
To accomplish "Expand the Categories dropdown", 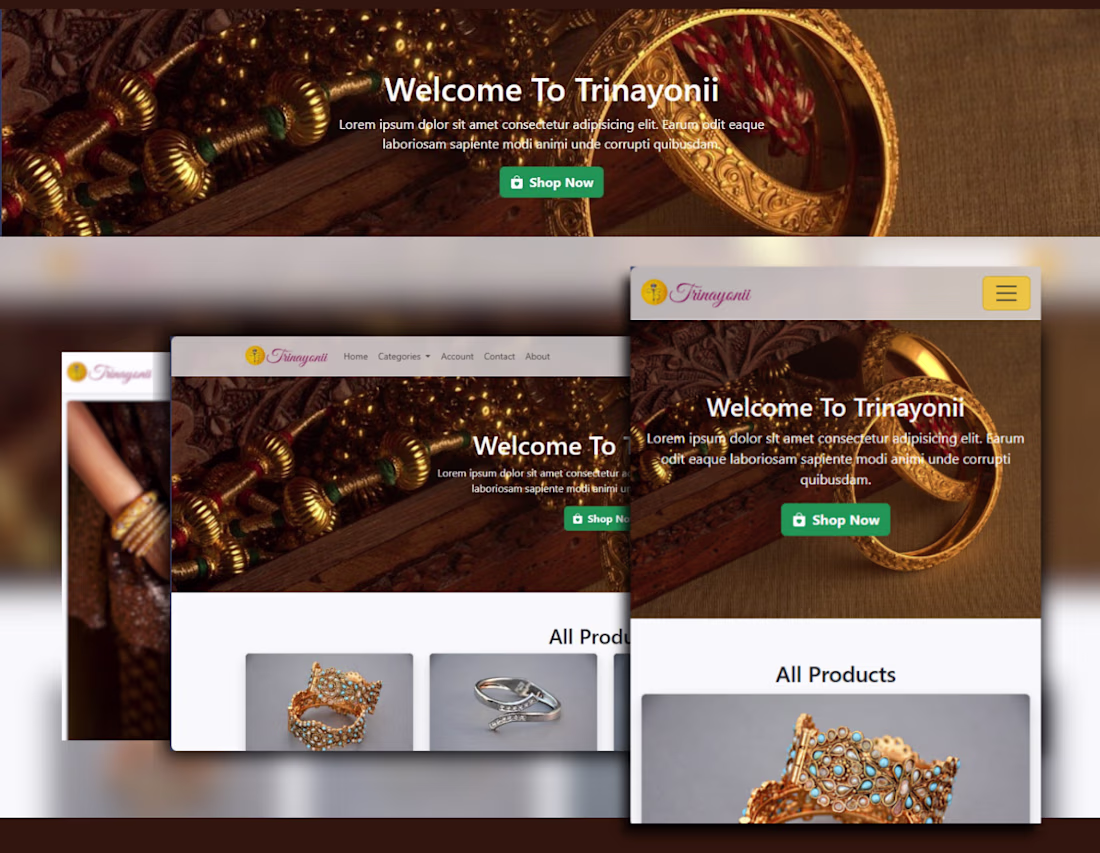I will coord(404,356).
